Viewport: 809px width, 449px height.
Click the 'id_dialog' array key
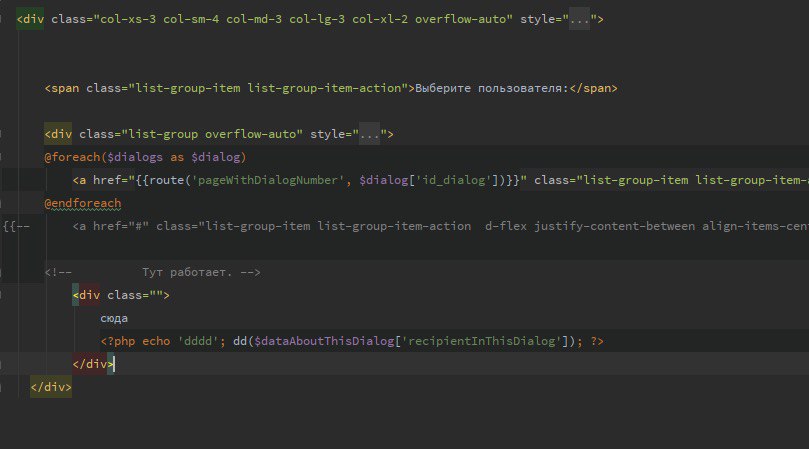[x=454, y=180]
